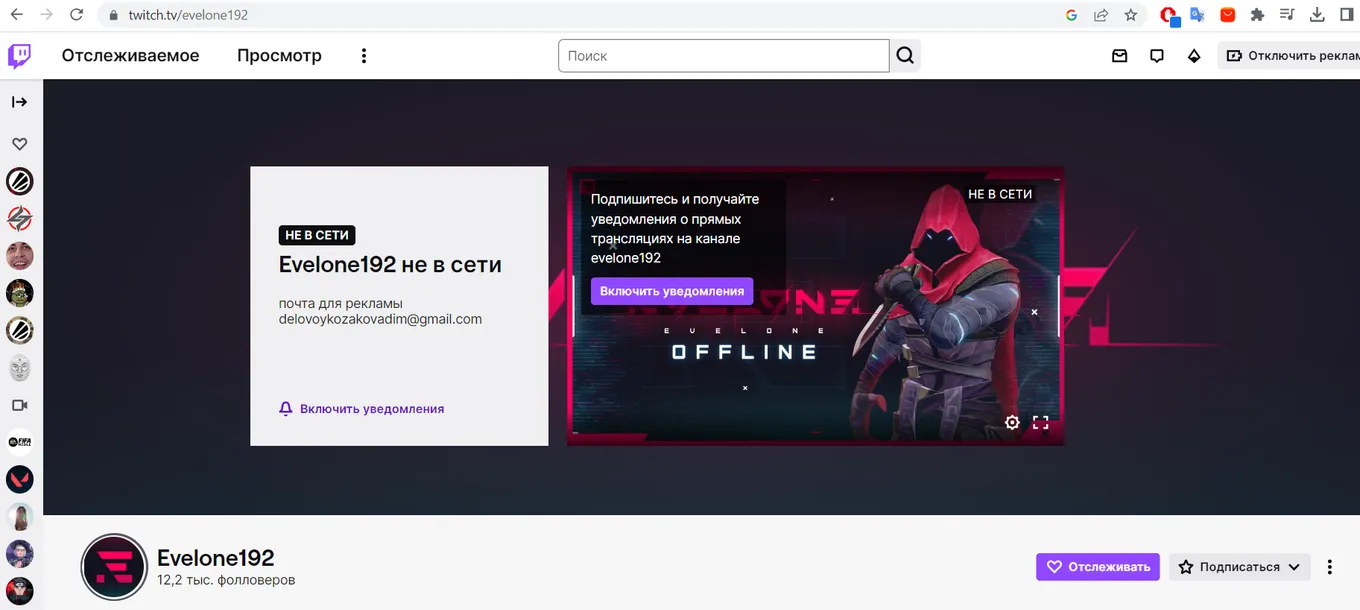Open the red Opera-like extension icon
Viewport: 1360px width, 610px height.
point(1167,15)
